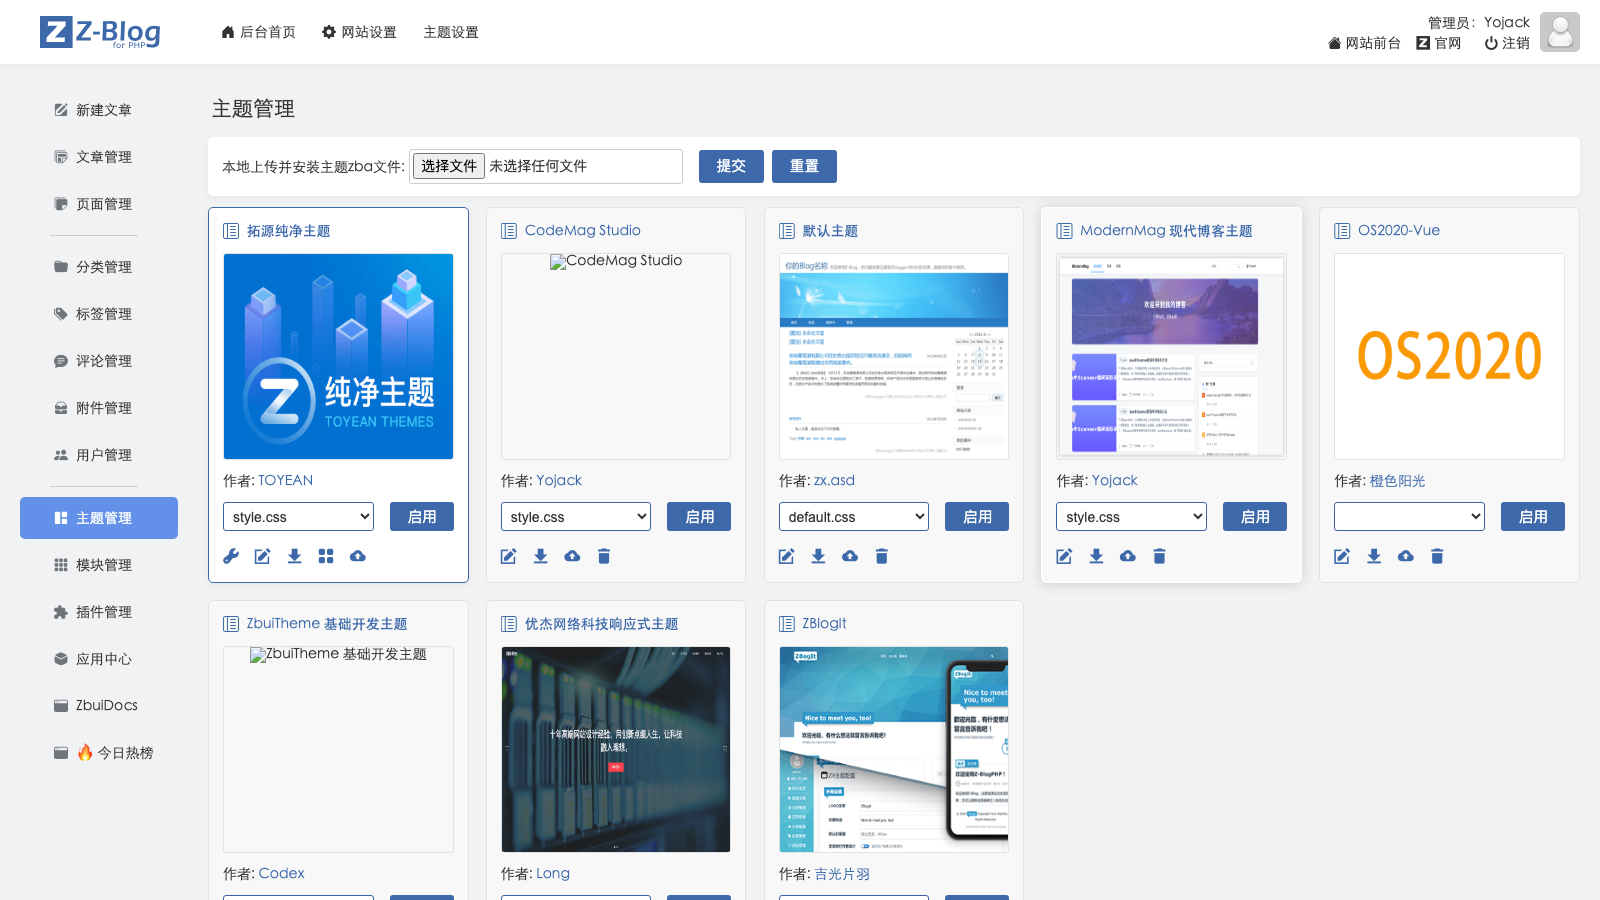
Task: Open 评论管理 in the sidebar
Action: click(x=99, y=361)
